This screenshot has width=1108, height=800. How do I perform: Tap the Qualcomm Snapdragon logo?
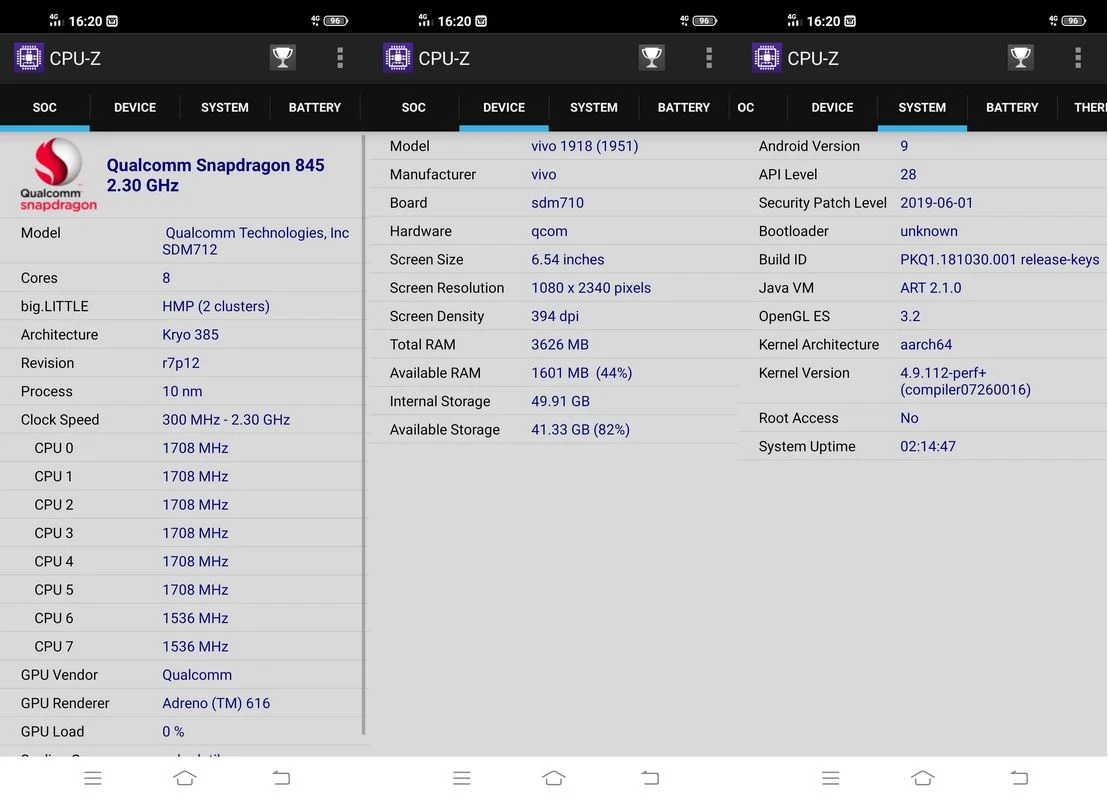pyautogui.click(x=58, y=175)
